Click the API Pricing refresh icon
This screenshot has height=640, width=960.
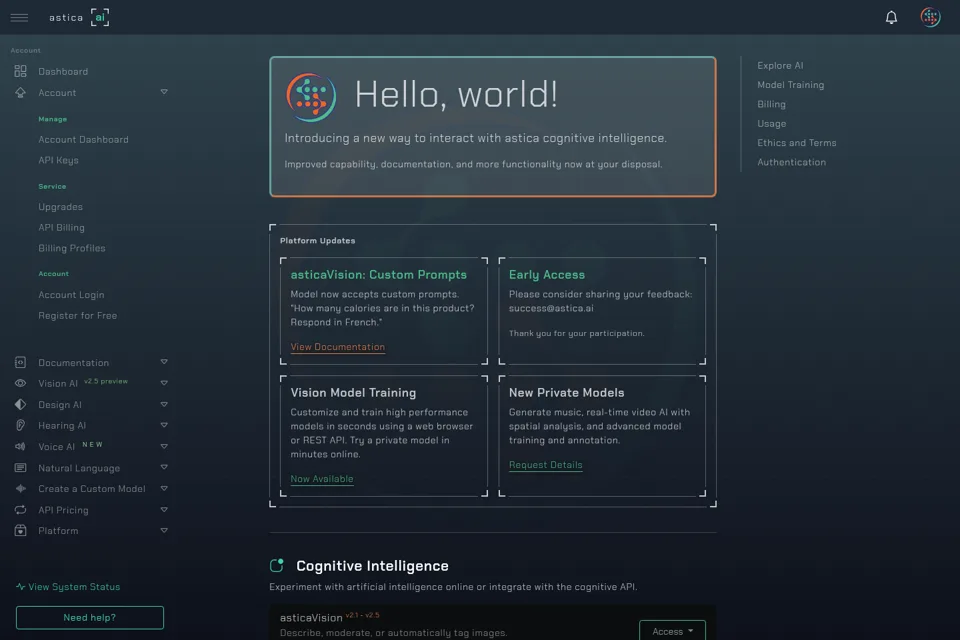click(20, 510)
